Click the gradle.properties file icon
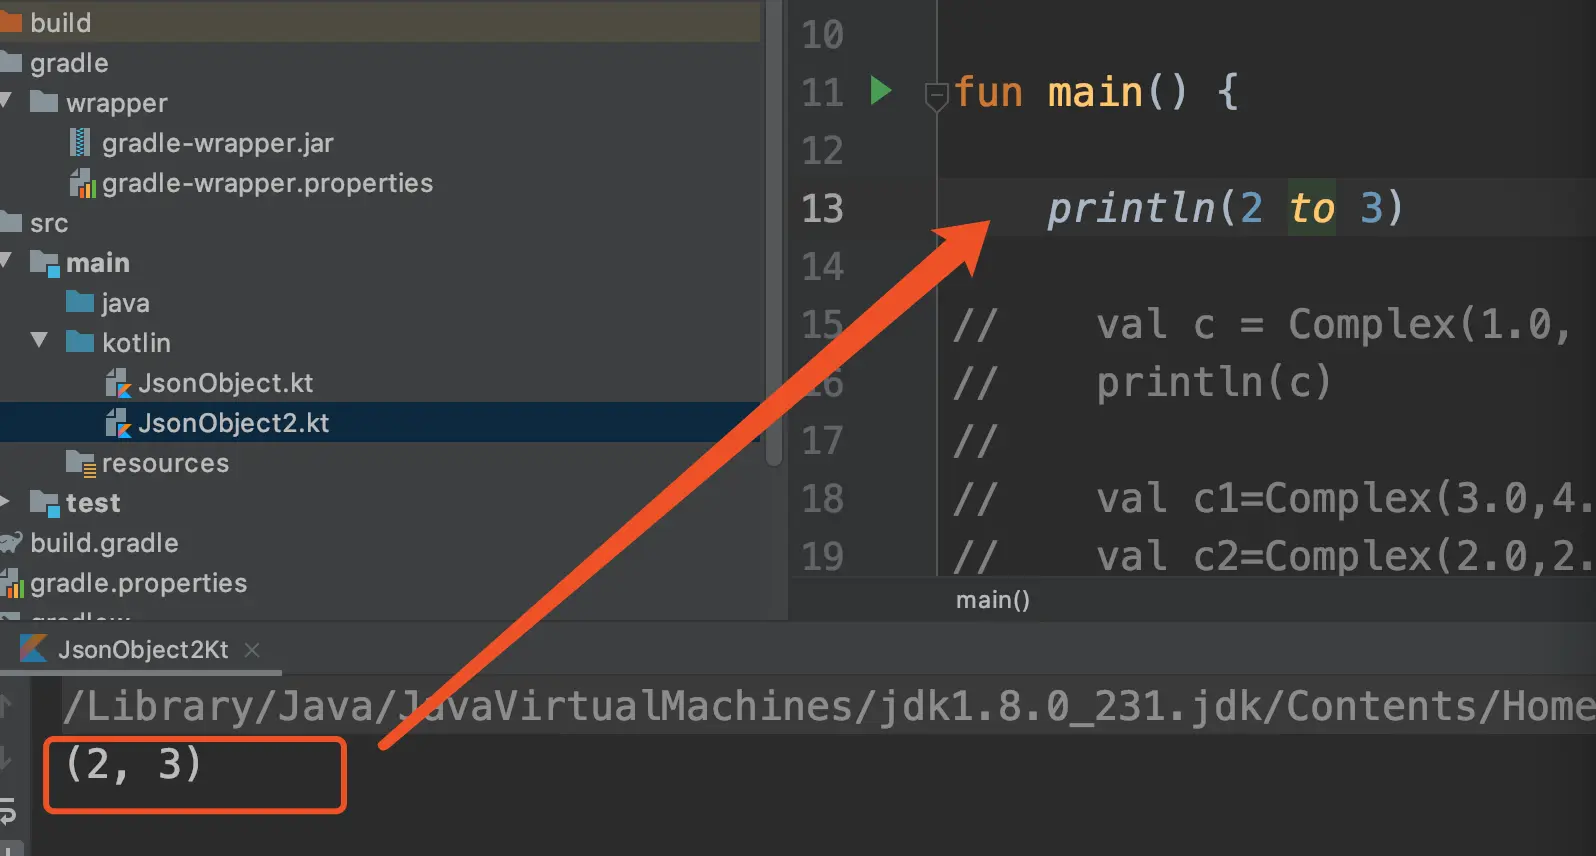 click(x=12, y=583)
